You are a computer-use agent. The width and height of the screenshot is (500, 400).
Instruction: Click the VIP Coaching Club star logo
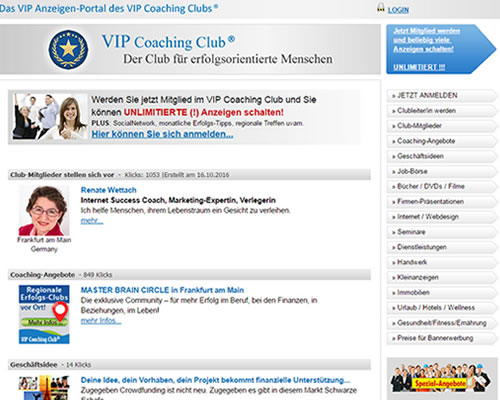pyautogui.click(x=68, y=49)
